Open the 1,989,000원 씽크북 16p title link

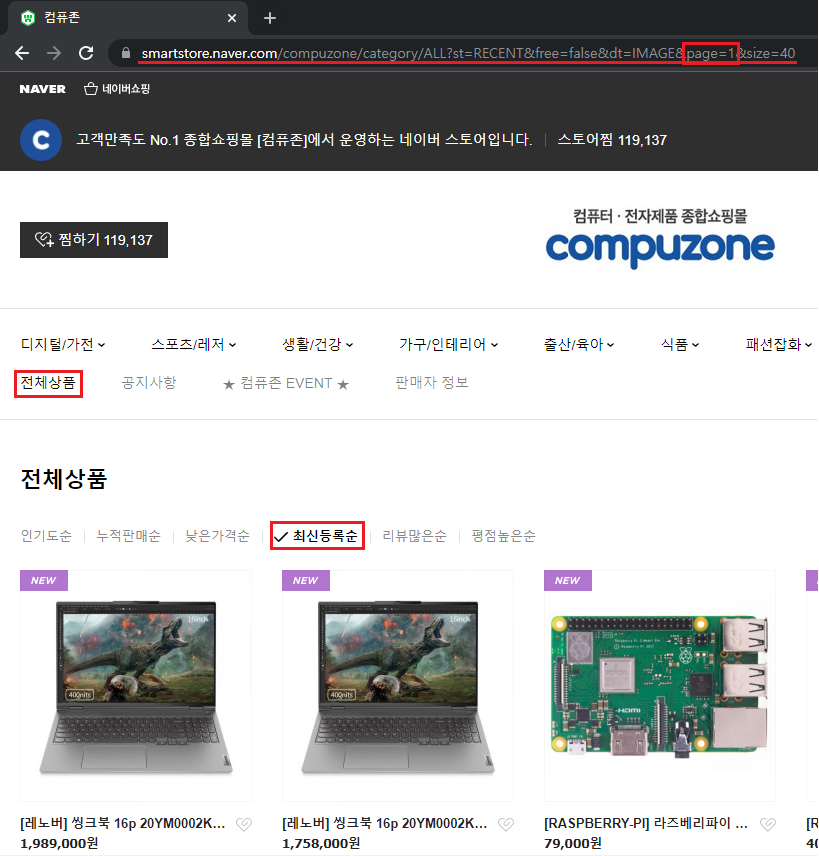[x=123, y=823]
